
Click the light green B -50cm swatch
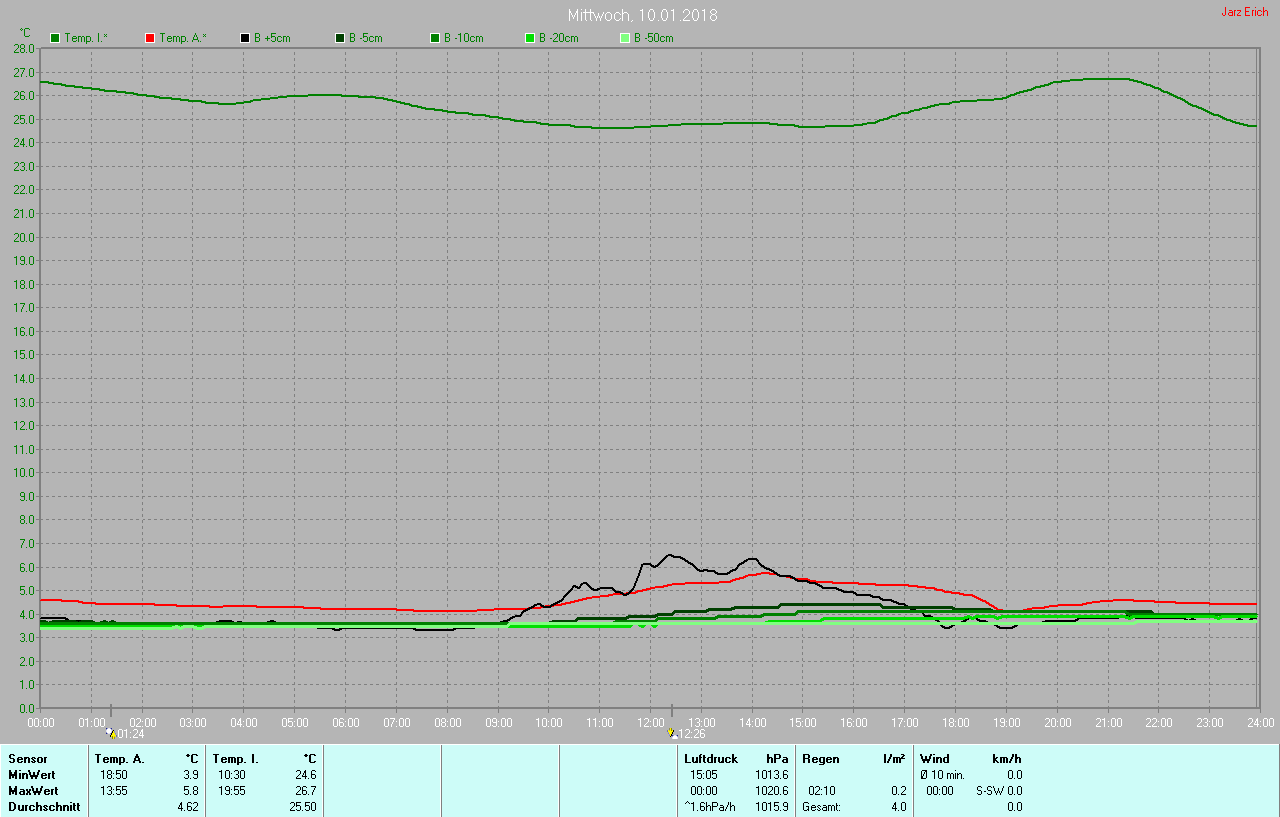tap(625, 38)
